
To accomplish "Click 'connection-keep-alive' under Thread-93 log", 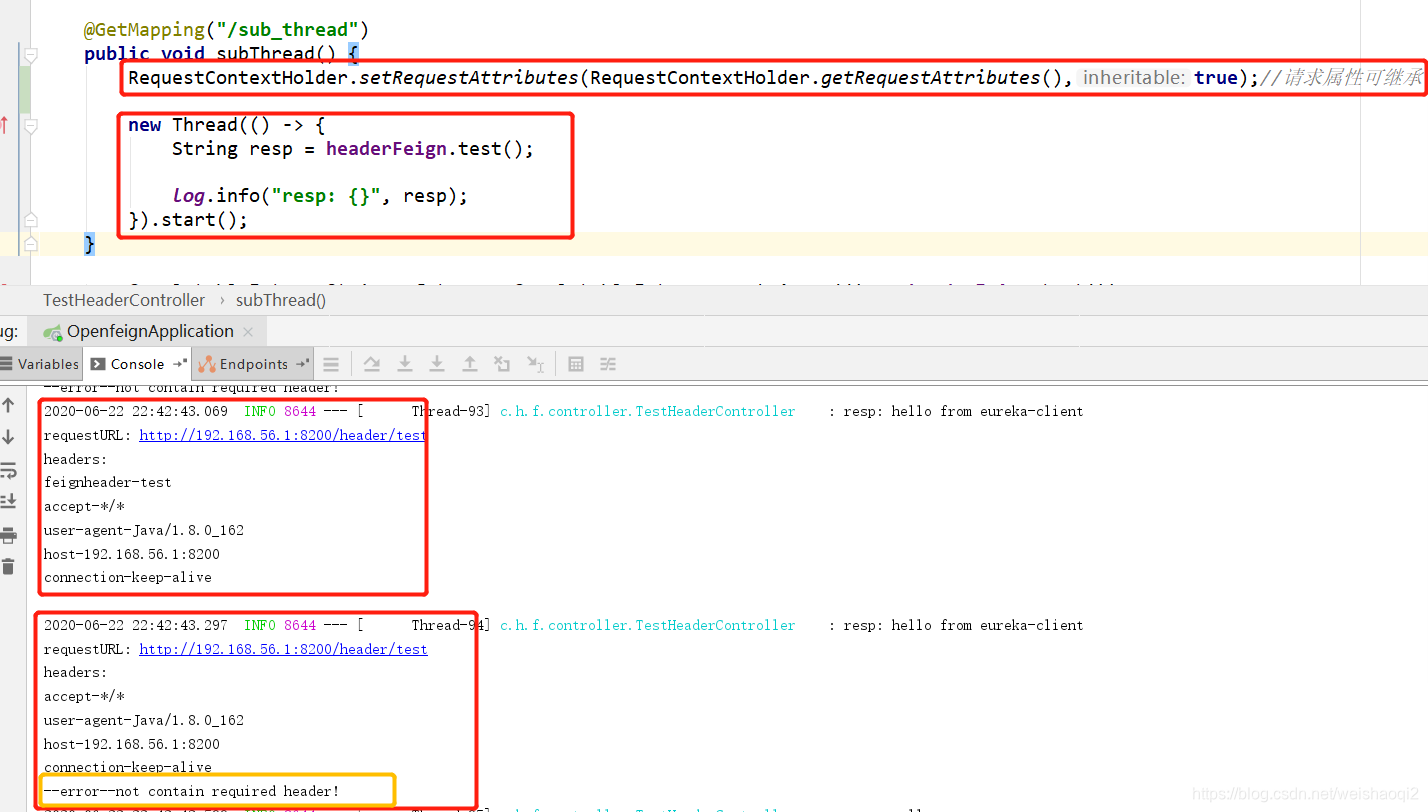I will click(x=128, y=577).
